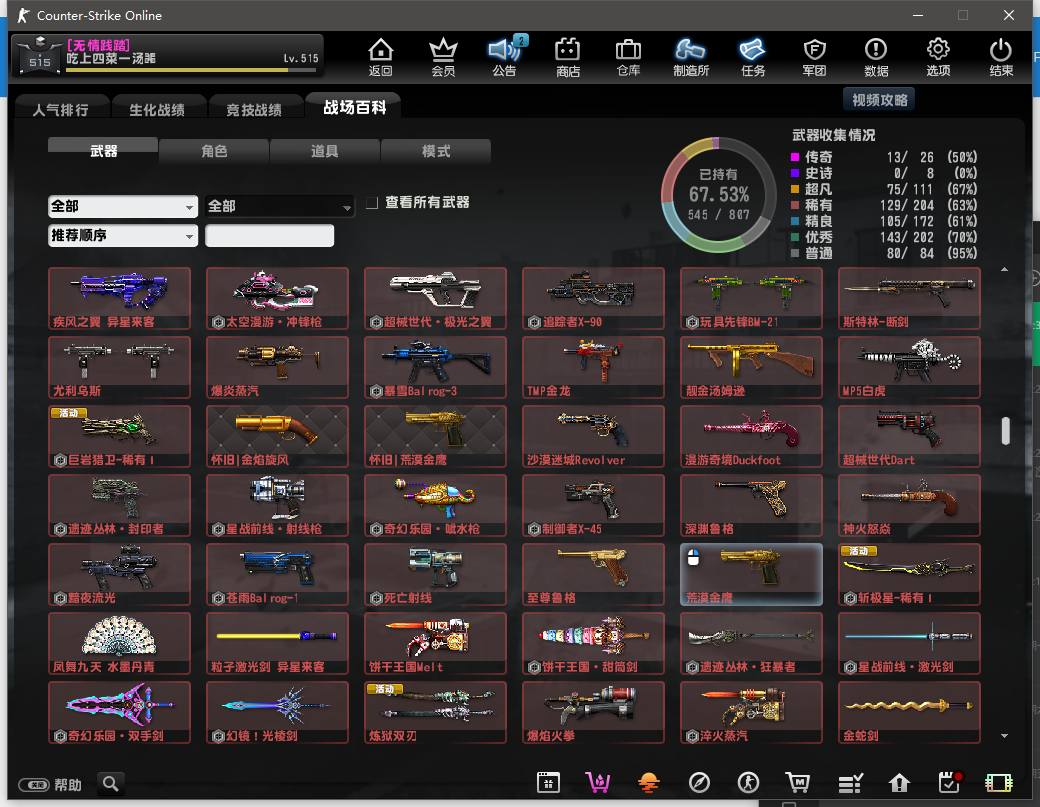This screenshot has height=807, width=1040.
Task: Click the 优秀 green rarity color swatch
Action: click(x=795, y=237)
